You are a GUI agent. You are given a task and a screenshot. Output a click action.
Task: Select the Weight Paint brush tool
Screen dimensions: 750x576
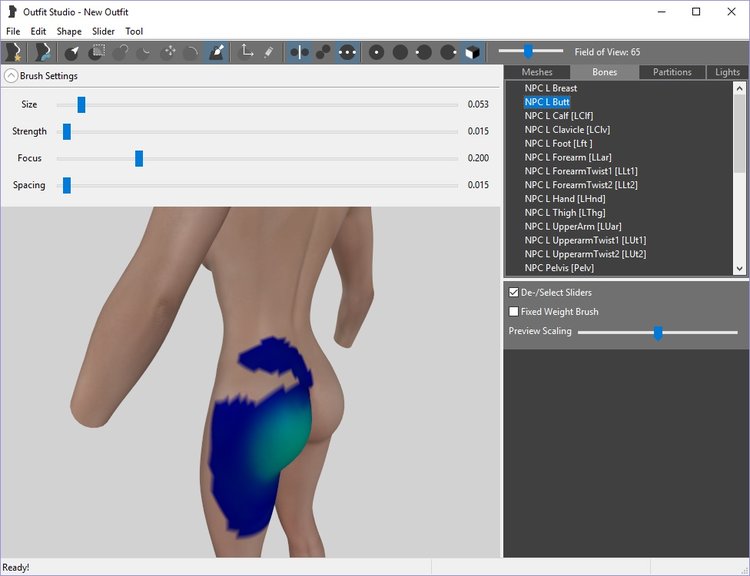coord(216,52)
